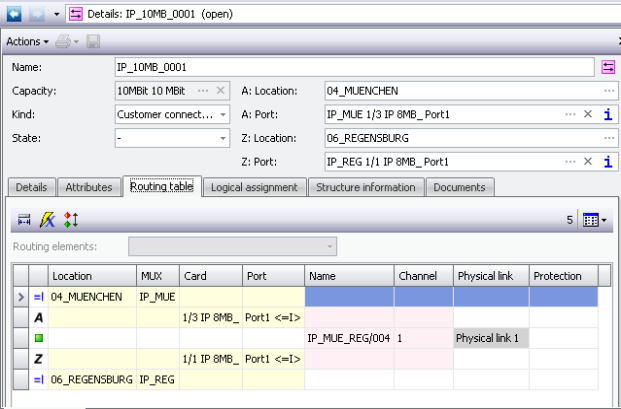Open the Logical assignment tab
621x409 pixels.
254,187
